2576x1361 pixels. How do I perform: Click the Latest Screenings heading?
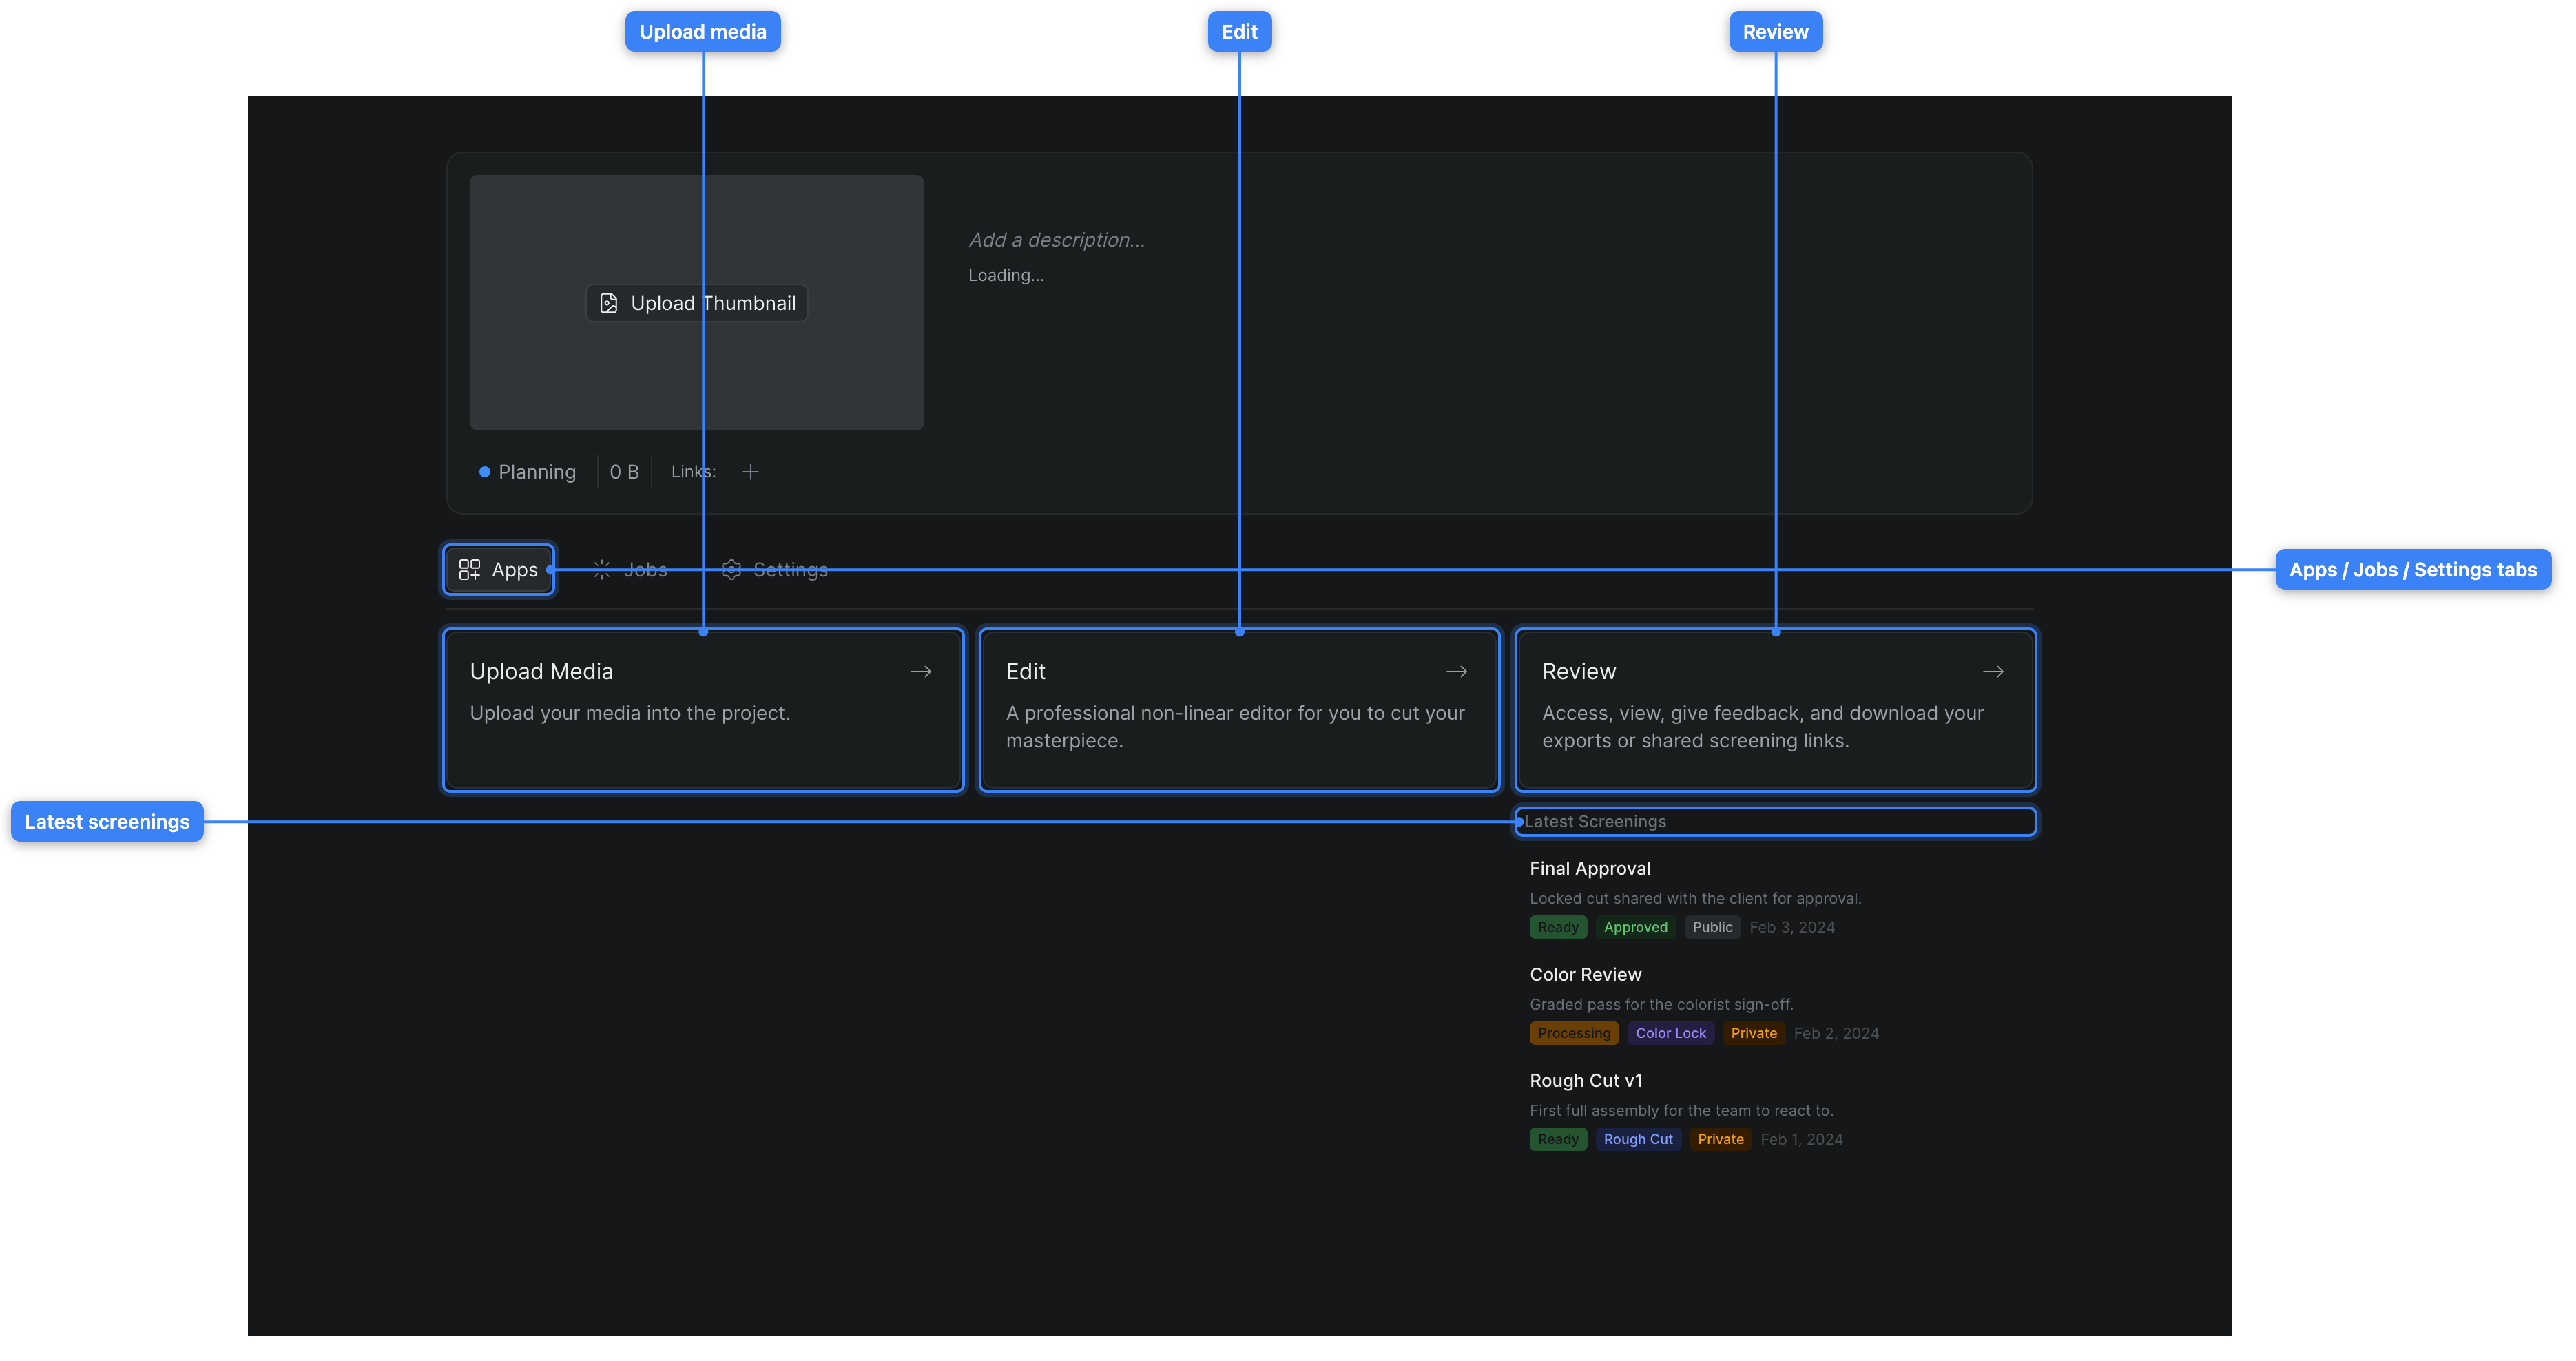(x=1595, y=822)
